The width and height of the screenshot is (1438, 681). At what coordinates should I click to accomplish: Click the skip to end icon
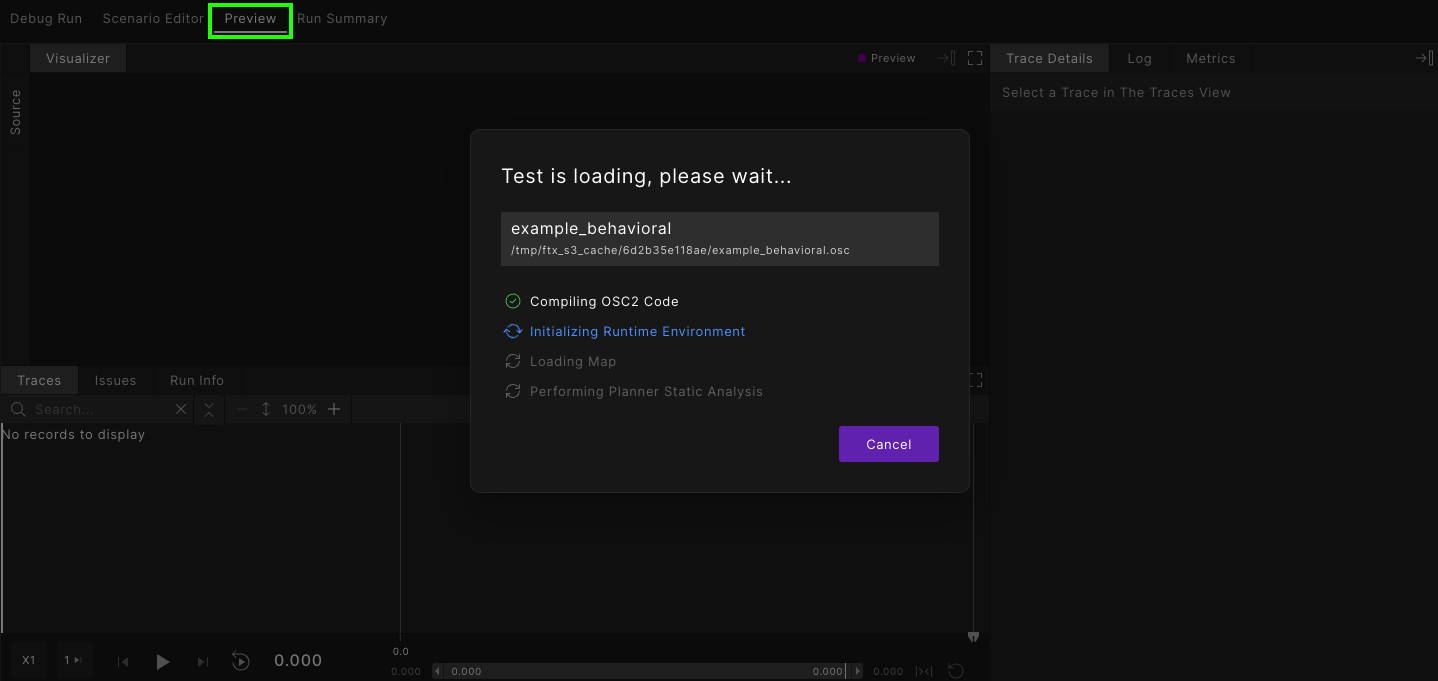click(x=203, y=661)
